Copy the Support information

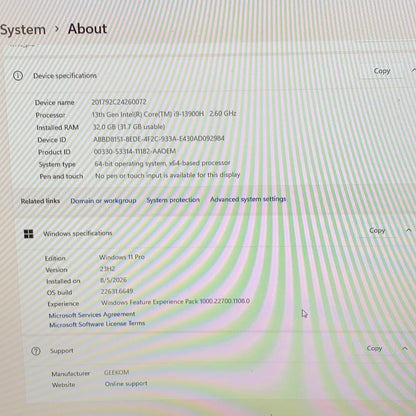coord(374,348)
